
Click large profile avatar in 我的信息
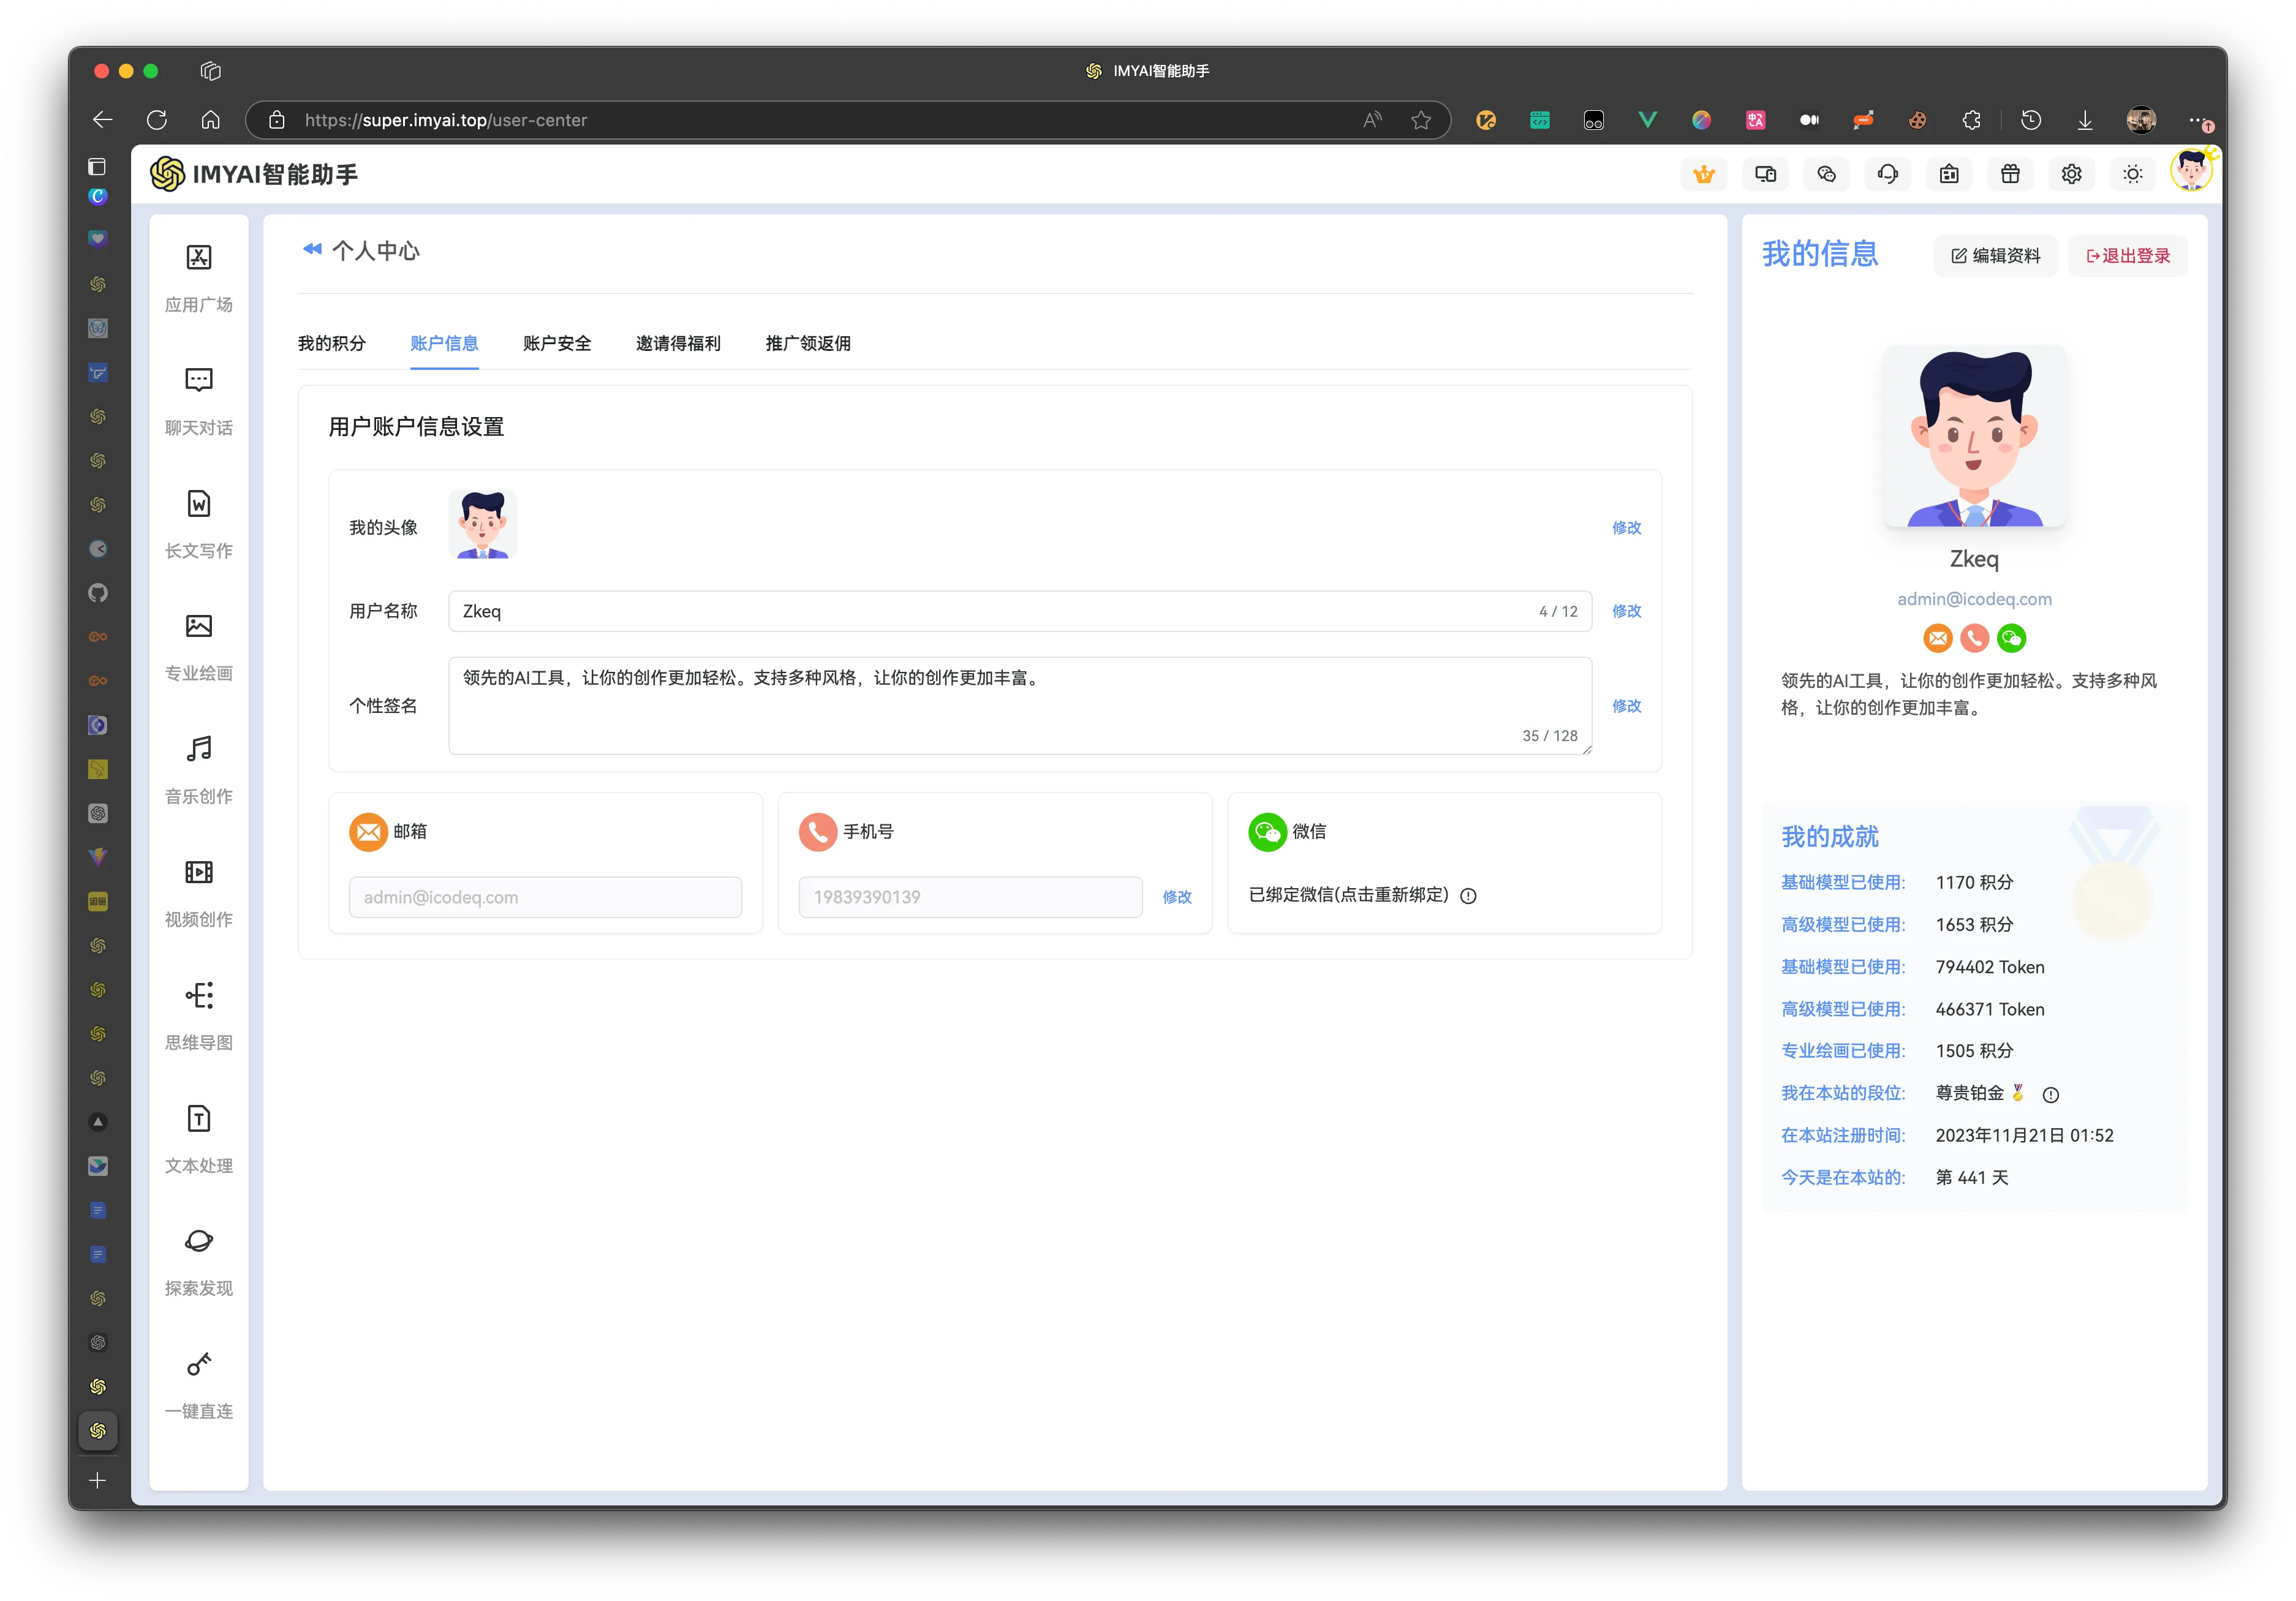coord(1974,436)
